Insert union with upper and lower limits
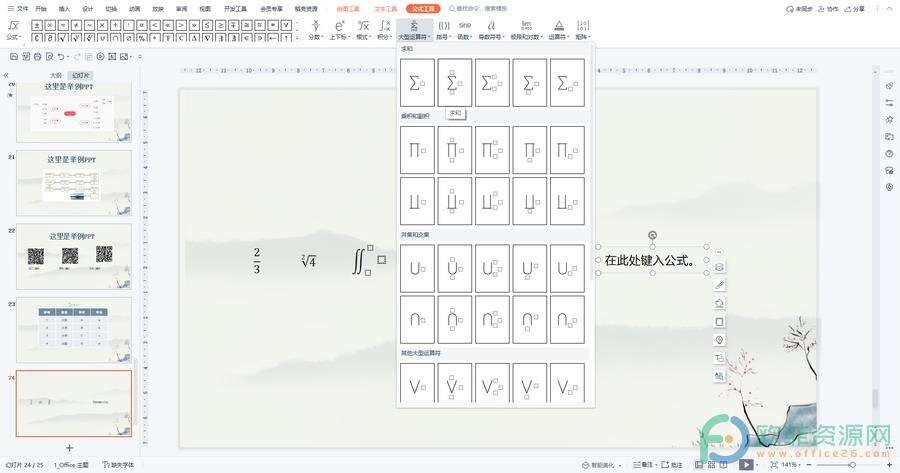This screenshot has width=900, height=473. click(455, 269)
